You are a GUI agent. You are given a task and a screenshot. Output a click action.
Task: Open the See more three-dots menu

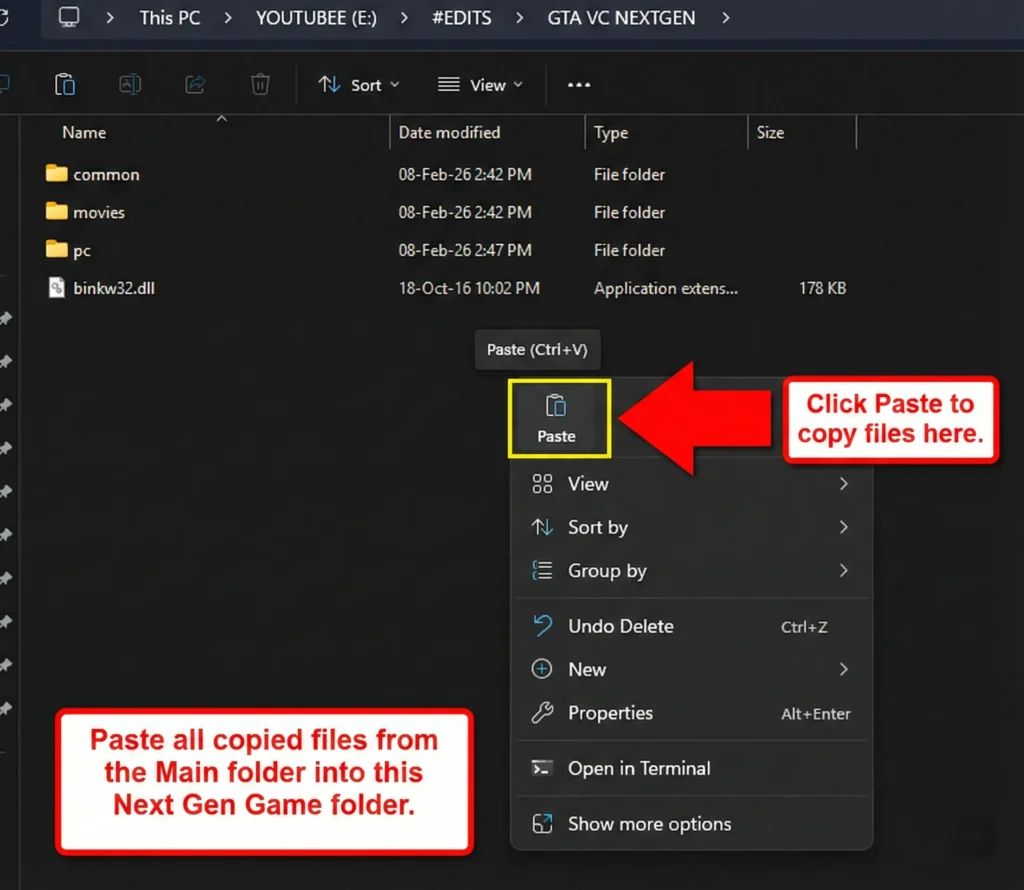click(579, 85)
